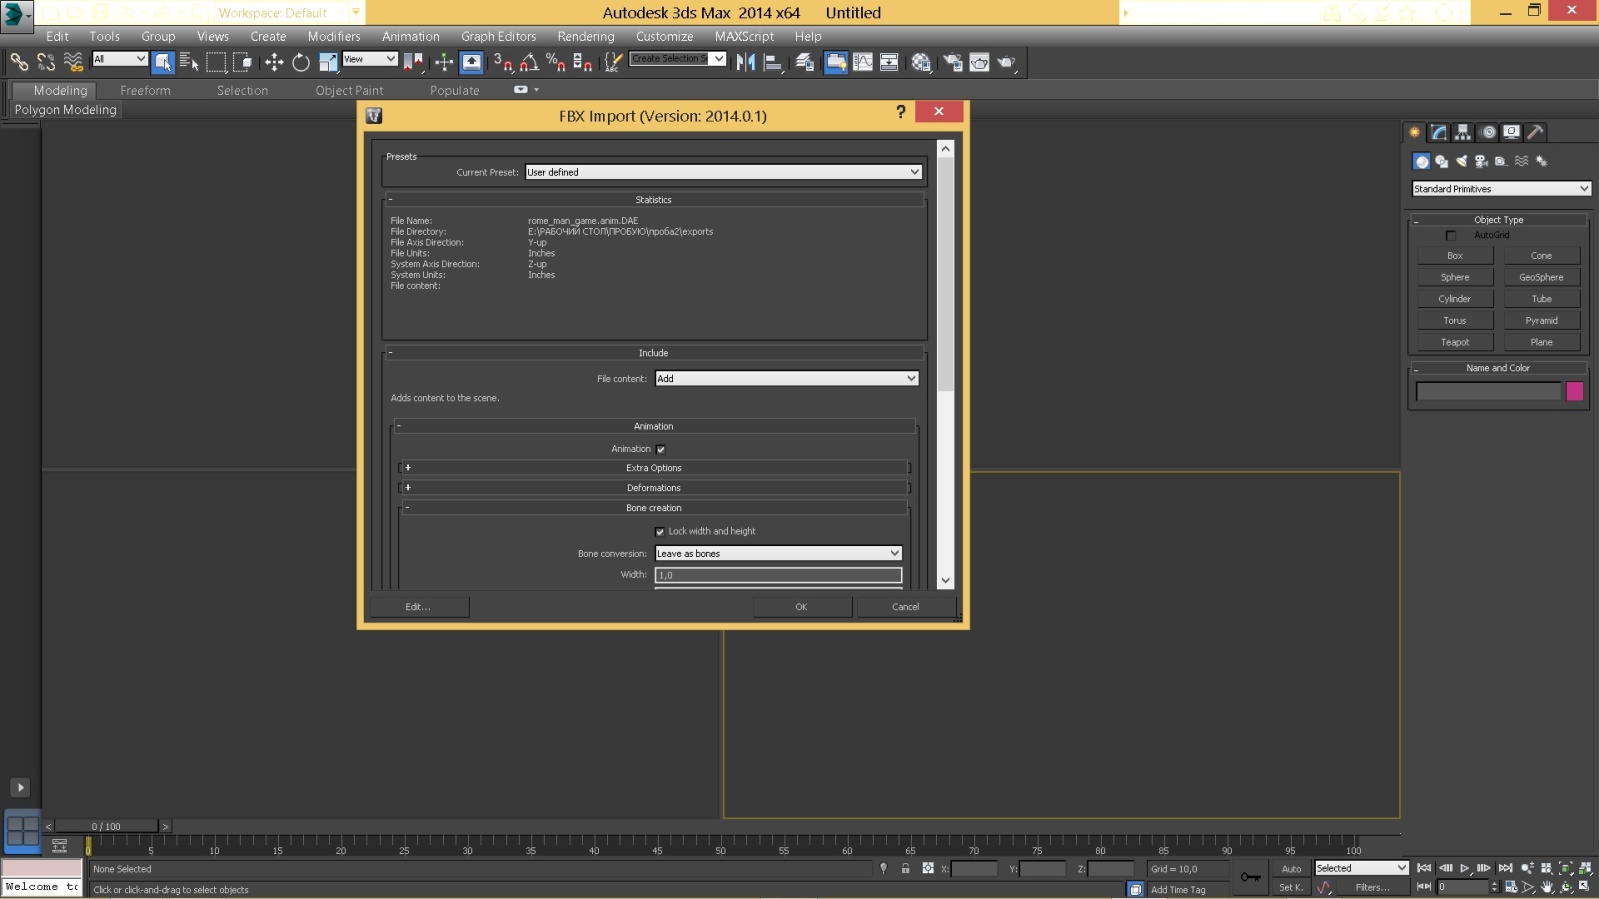This screenshot has width=1599, height=899.
Task: Click the bone Width input field
Action: pyautogui.click(x=778, y=575)
